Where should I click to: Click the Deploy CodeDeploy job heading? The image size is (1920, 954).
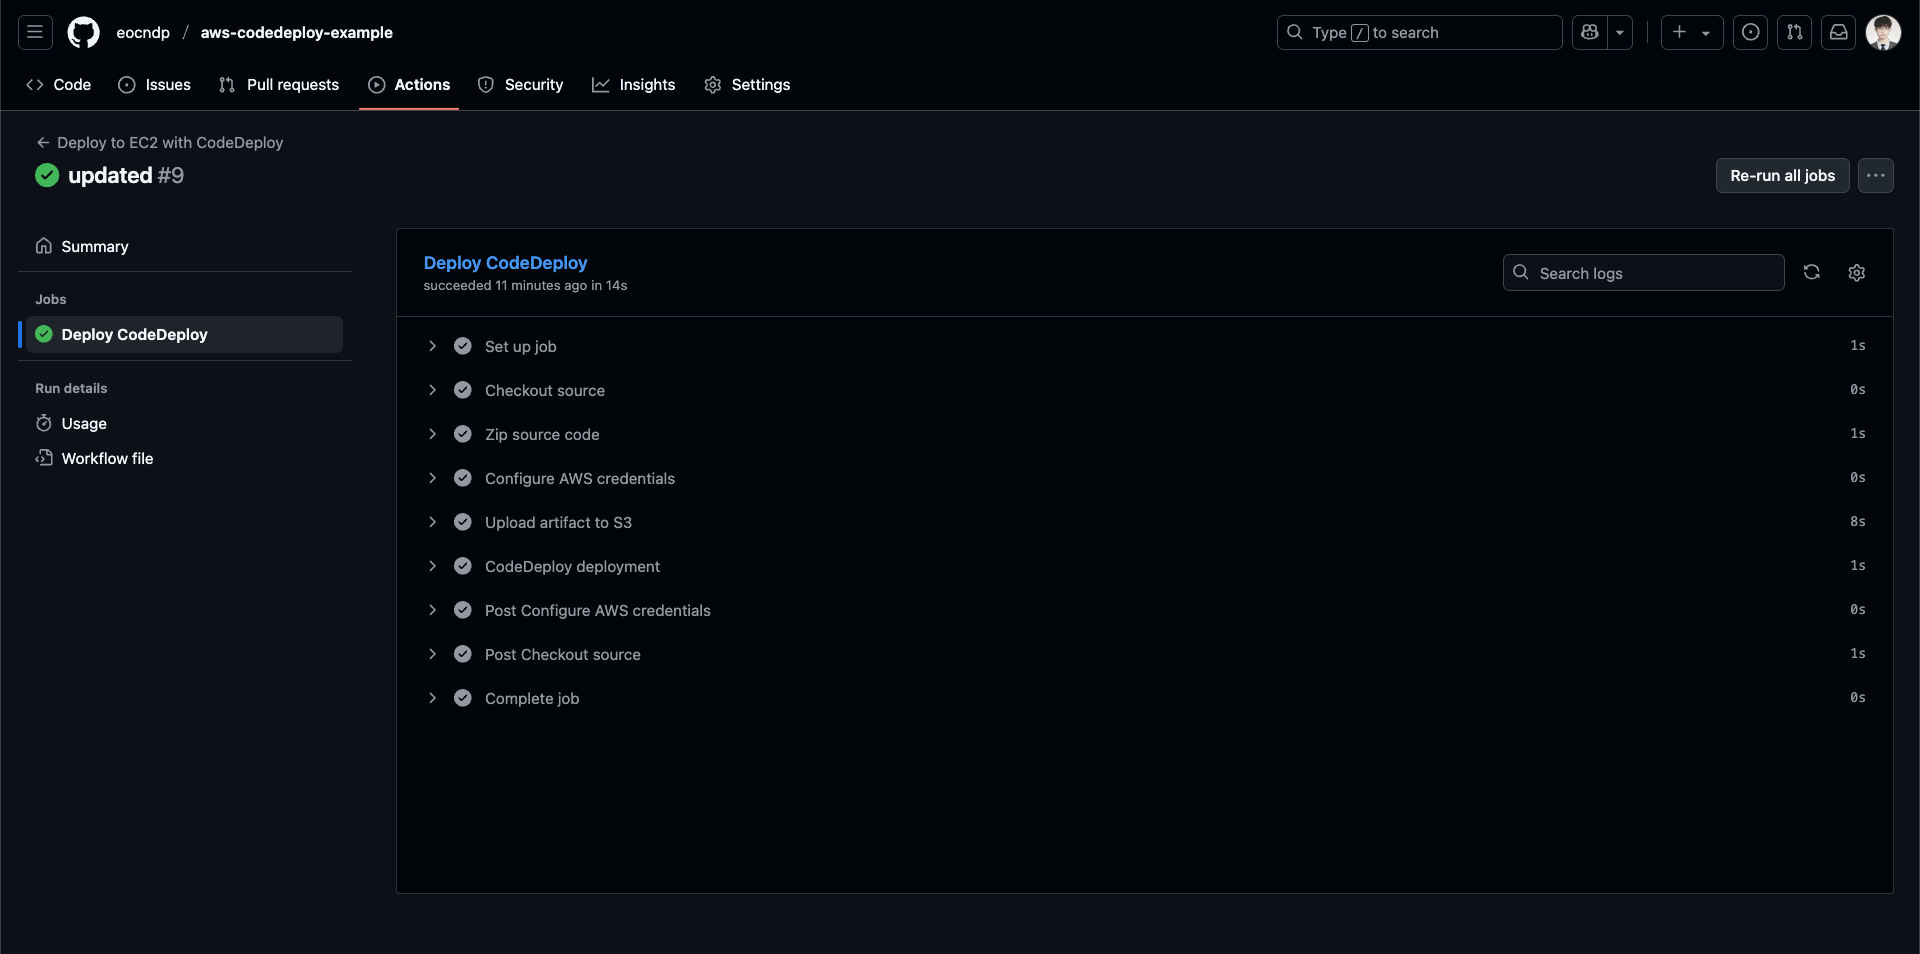[506, 263]
